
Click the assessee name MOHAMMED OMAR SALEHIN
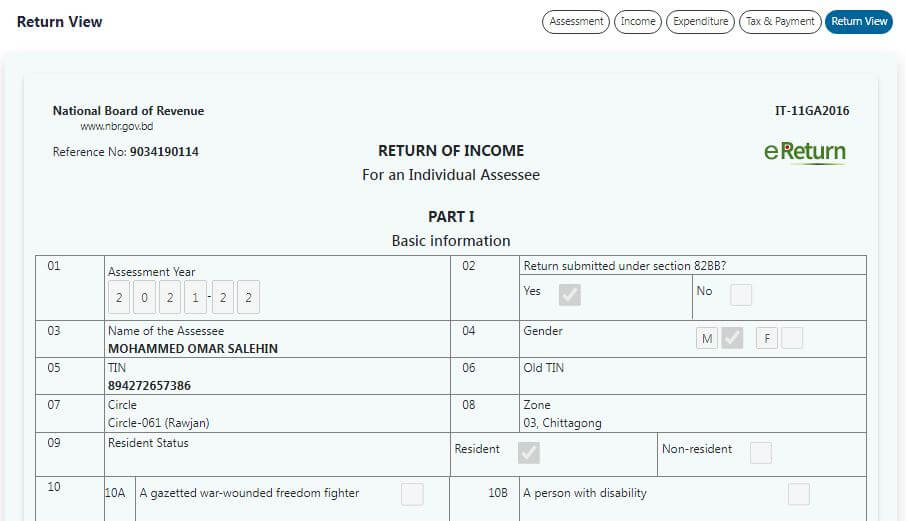pos(193,349)
